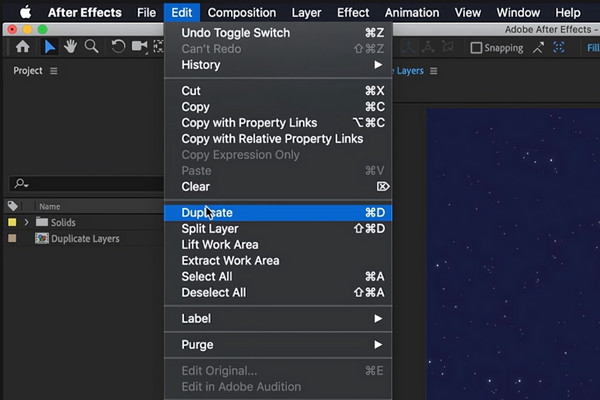The image size is (600, 400).
Task: Open the After Effects application menu
Action: pos(85,13)
